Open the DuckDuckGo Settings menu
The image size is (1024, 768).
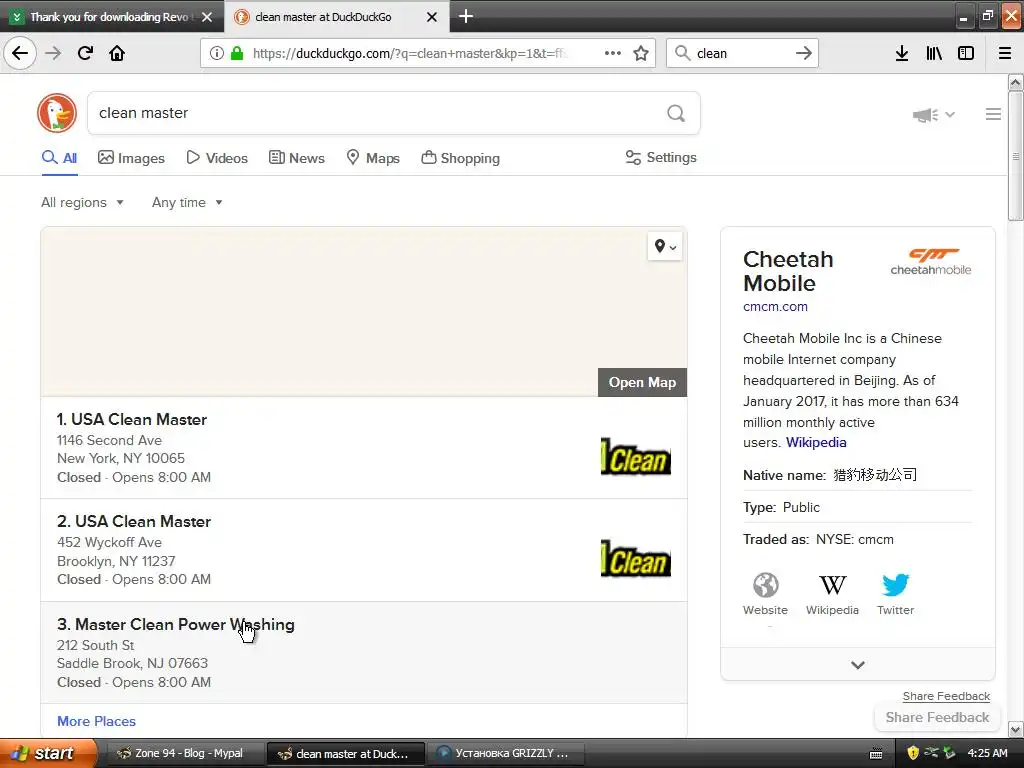click(x=661, y=157)
